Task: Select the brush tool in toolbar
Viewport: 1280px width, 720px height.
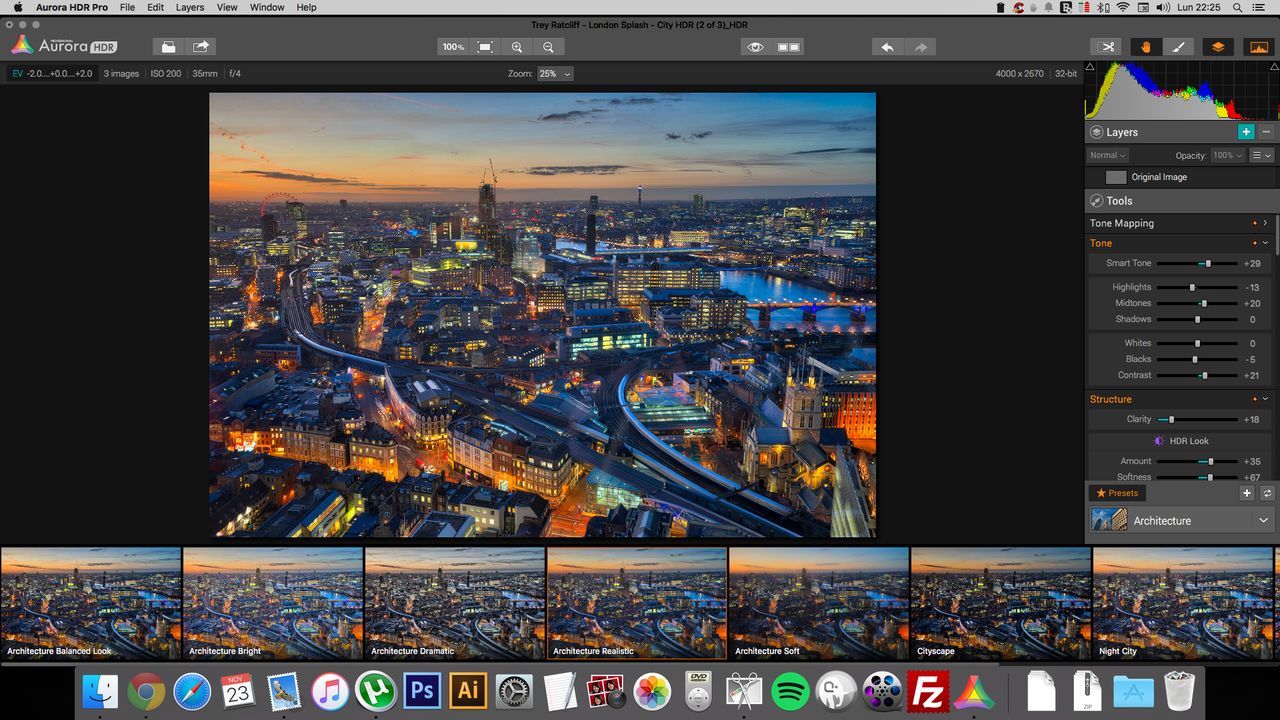Action: tap(1179, 47)
